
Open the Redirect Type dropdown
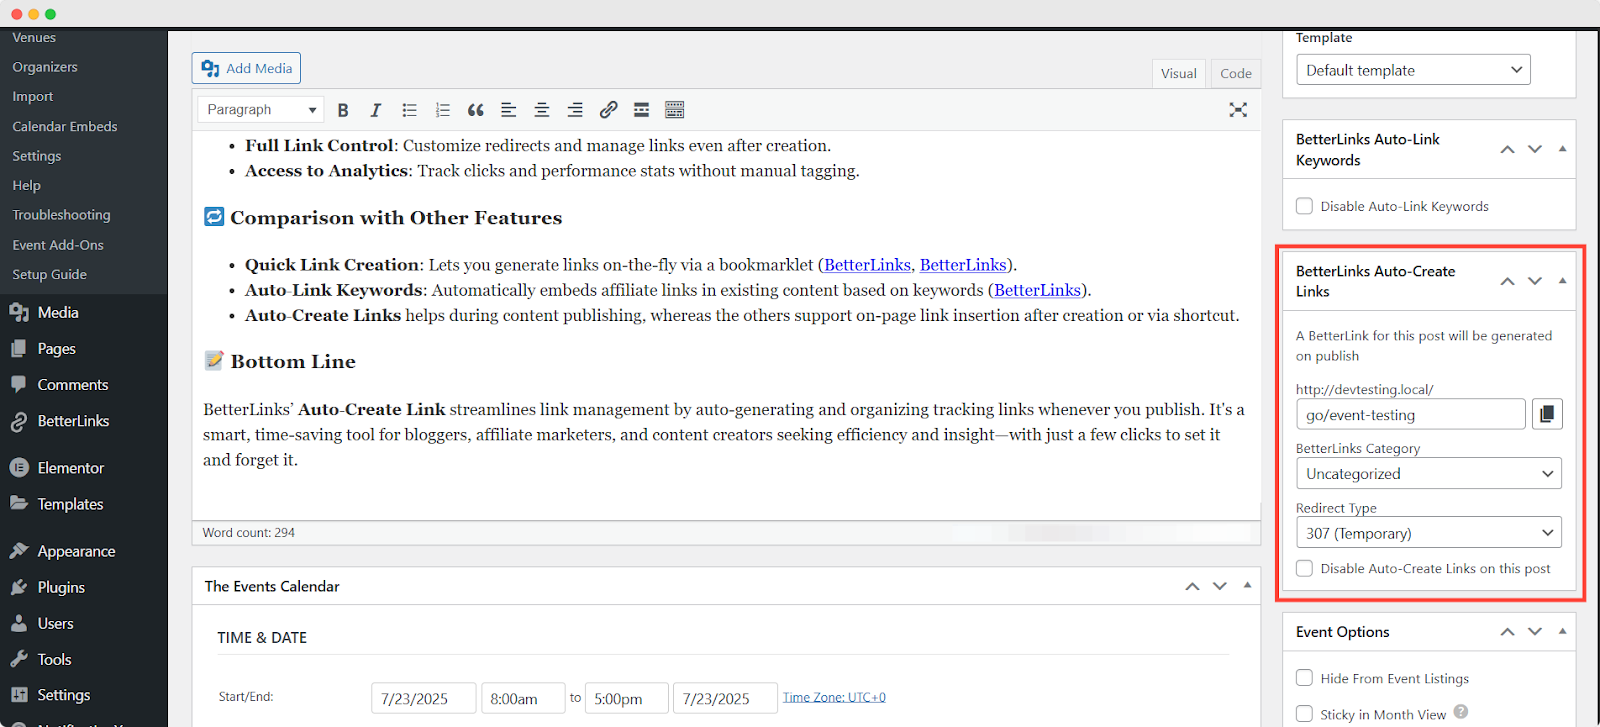coord(1428,533)
